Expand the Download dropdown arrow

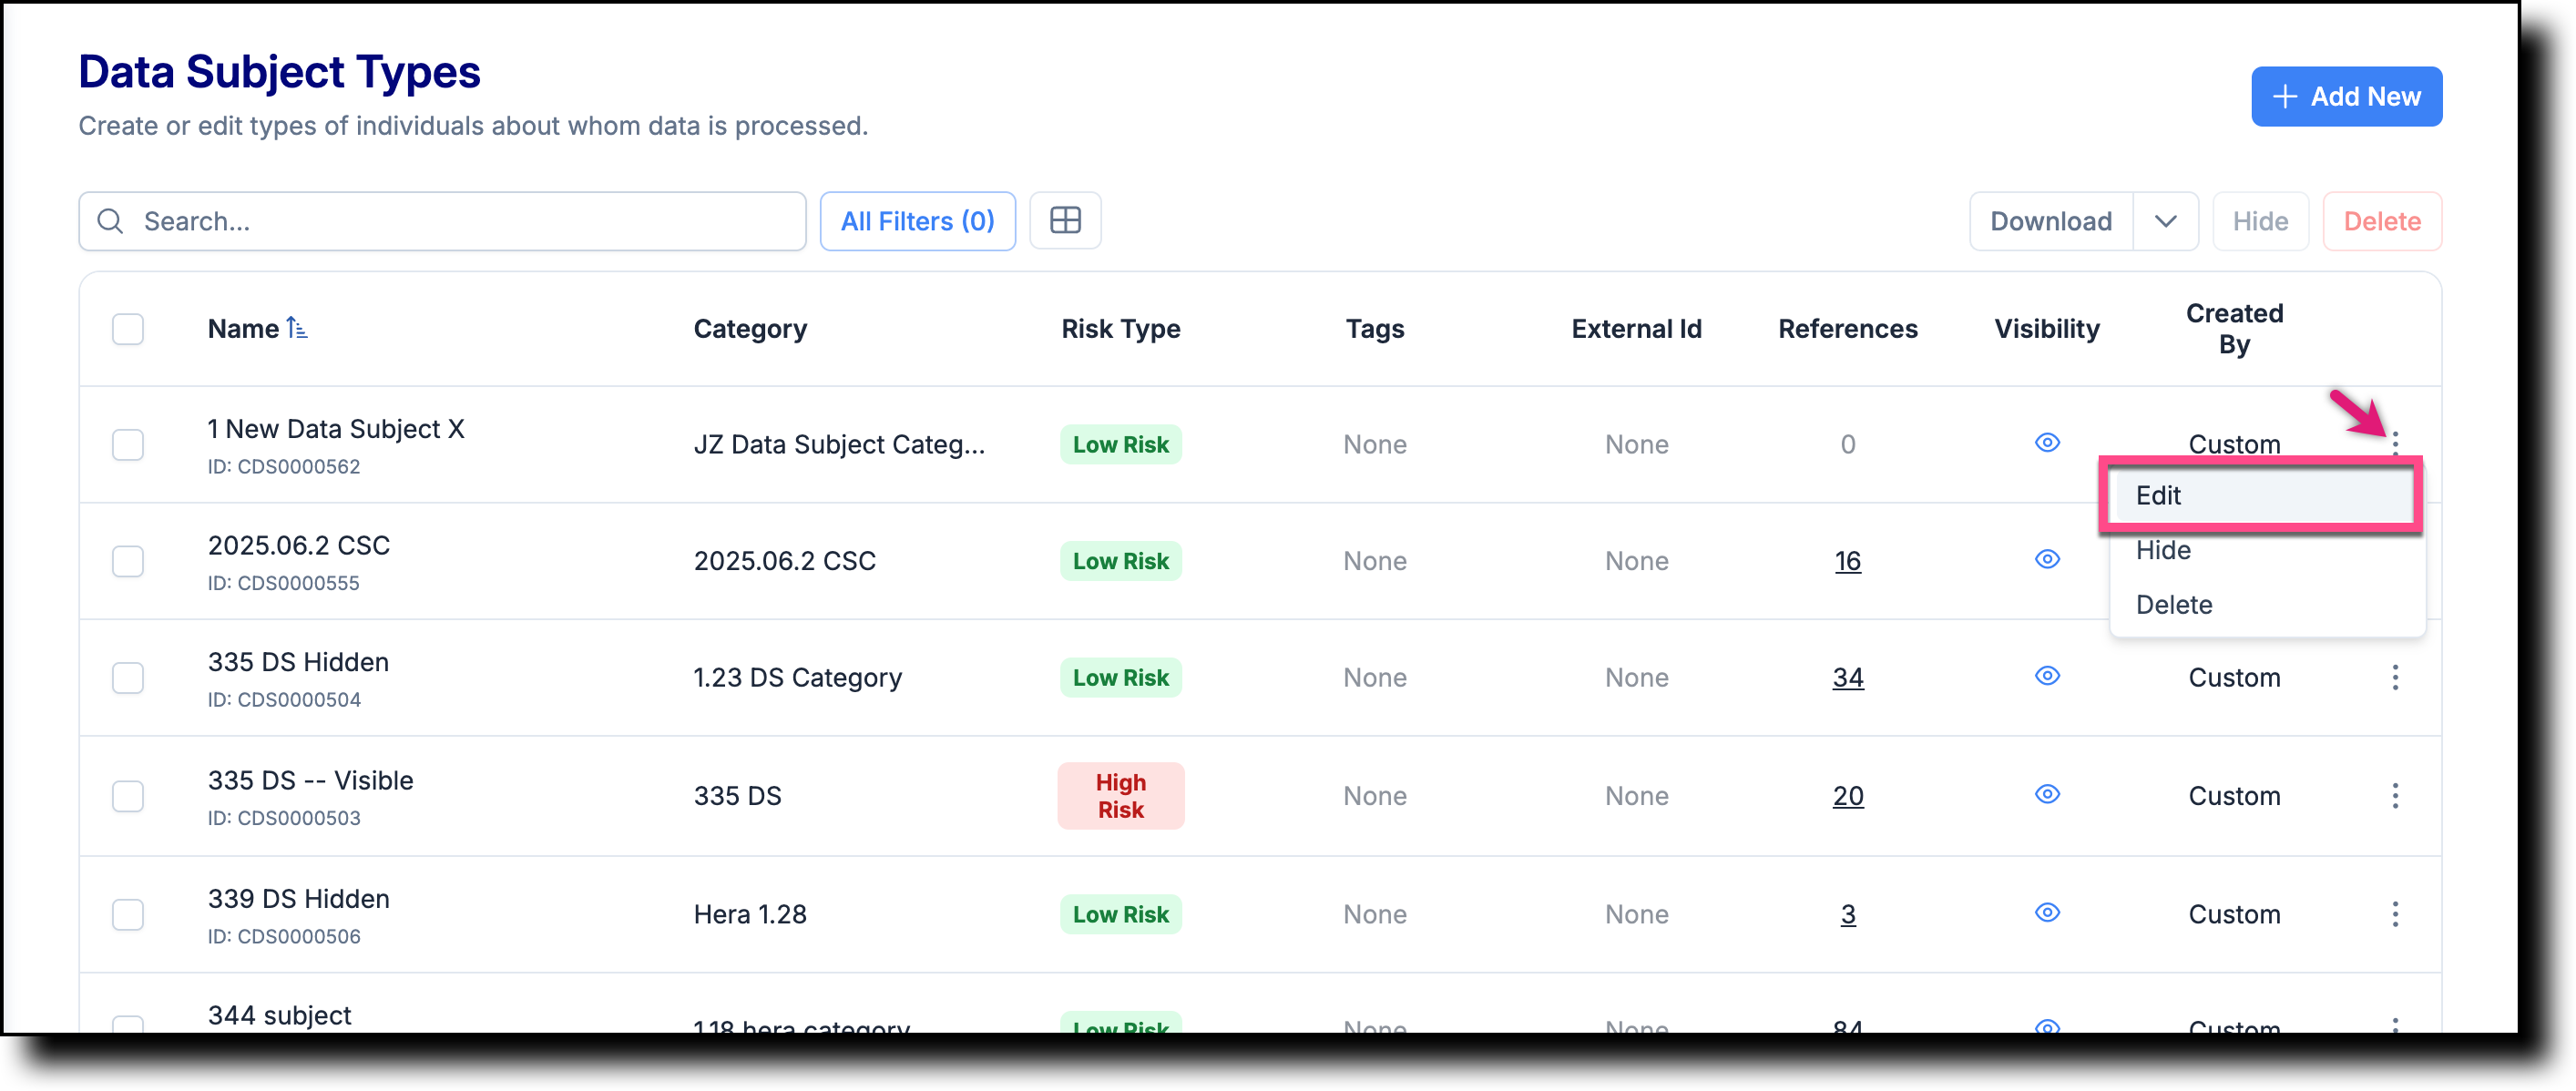pos(2165,221)
